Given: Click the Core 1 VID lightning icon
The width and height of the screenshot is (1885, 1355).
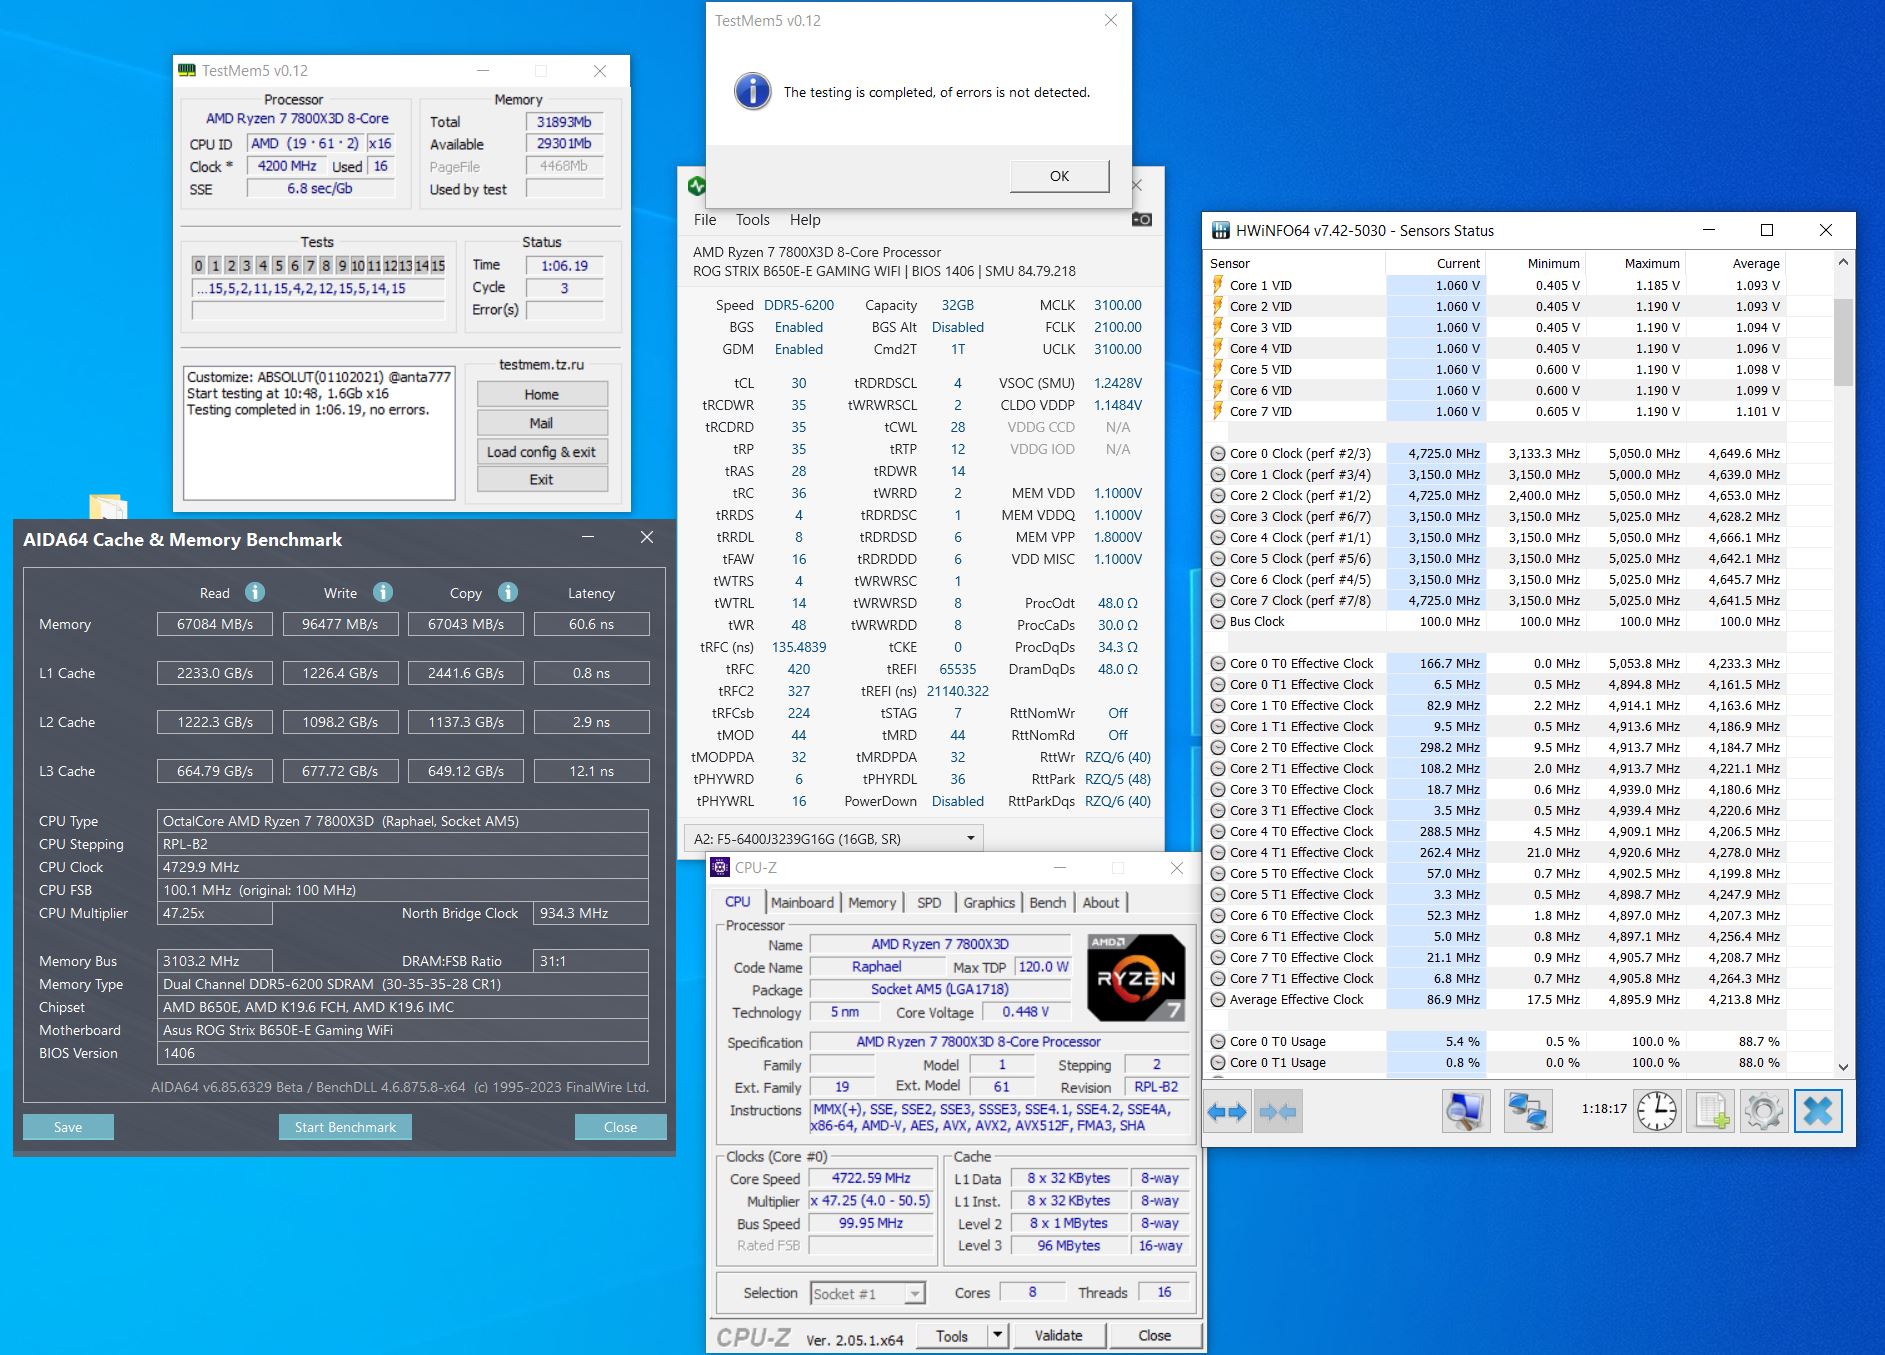Looking at the screenshot, I should point(1218,285).
